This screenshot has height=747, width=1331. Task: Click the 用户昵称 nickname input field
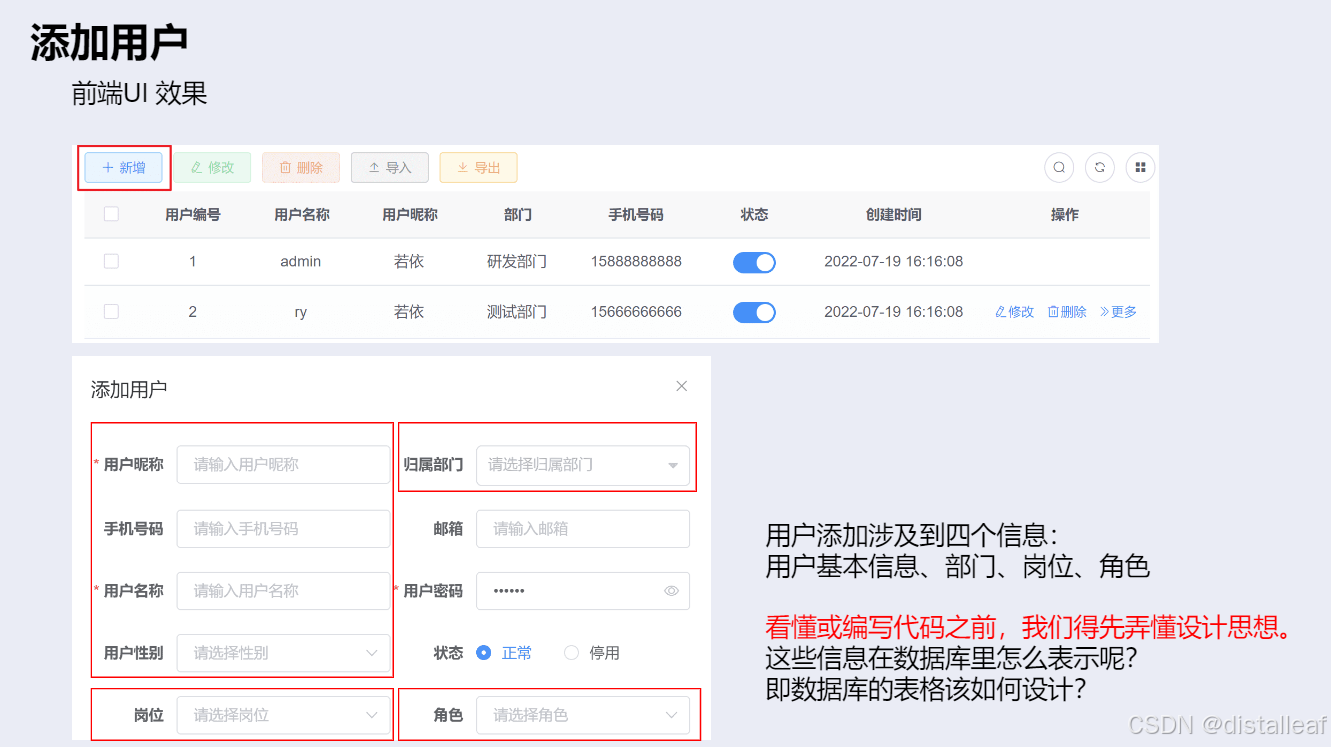[x=283, y=464]
